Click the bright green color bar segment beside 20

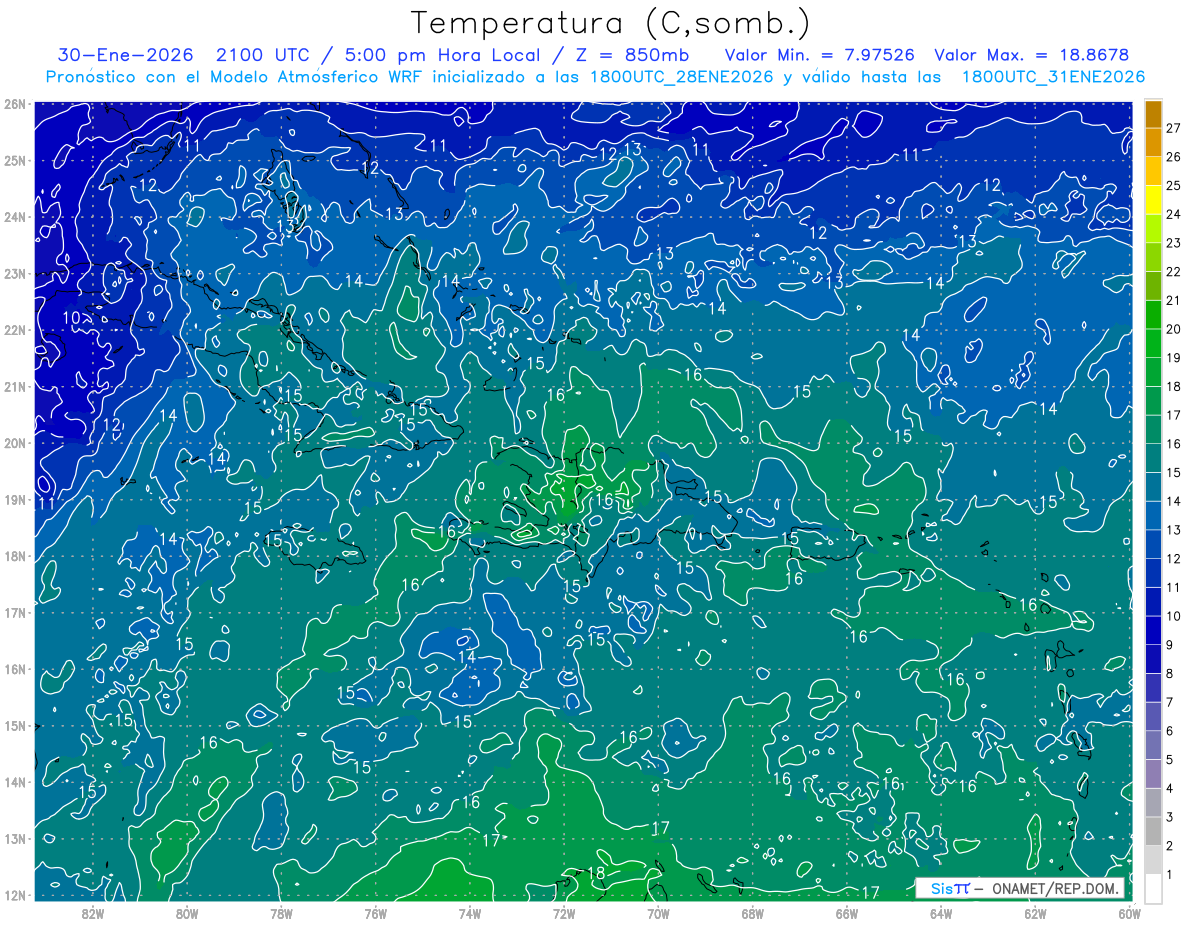point(1153,315)
